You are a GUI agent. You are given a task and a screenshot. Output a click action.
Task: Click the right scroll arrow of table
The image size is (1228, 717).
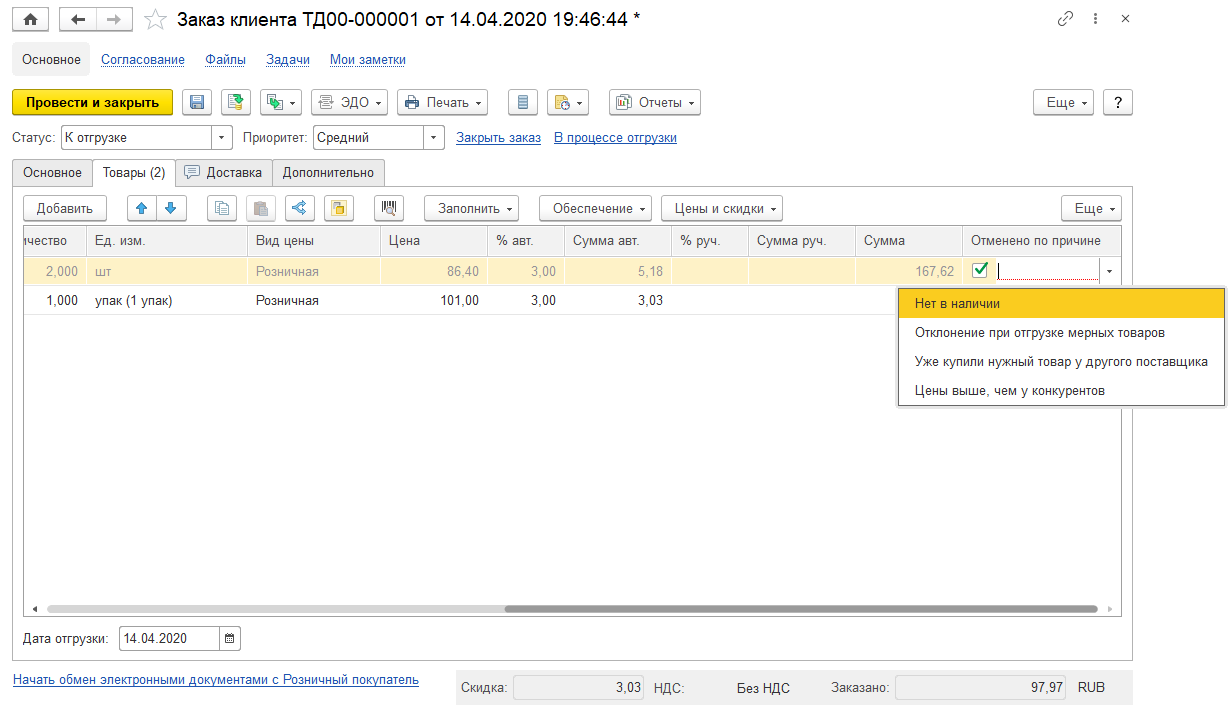[1108, 608]
